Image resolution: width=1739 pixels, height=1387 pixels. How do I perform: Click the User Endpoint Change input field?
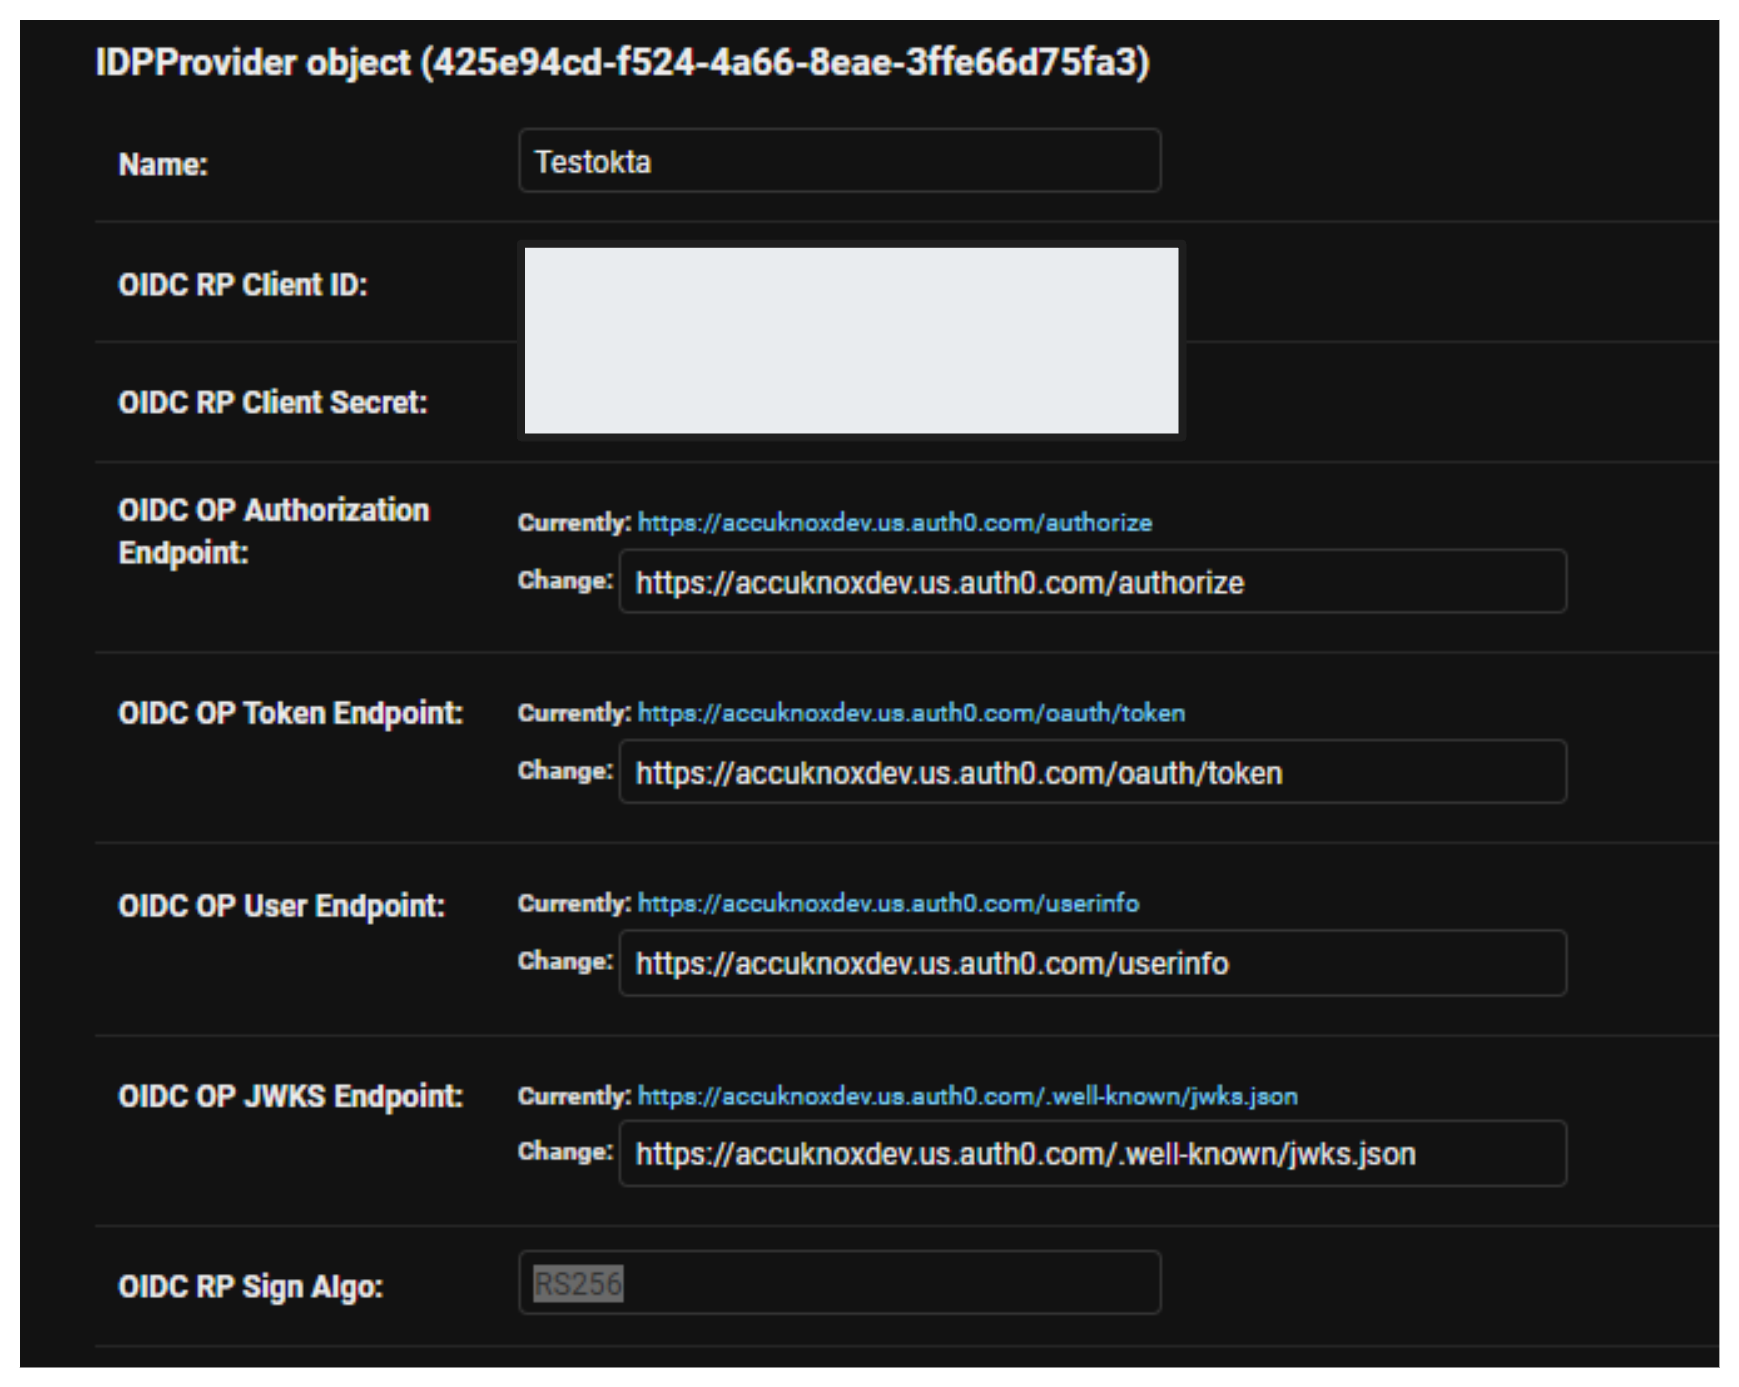1092,963
